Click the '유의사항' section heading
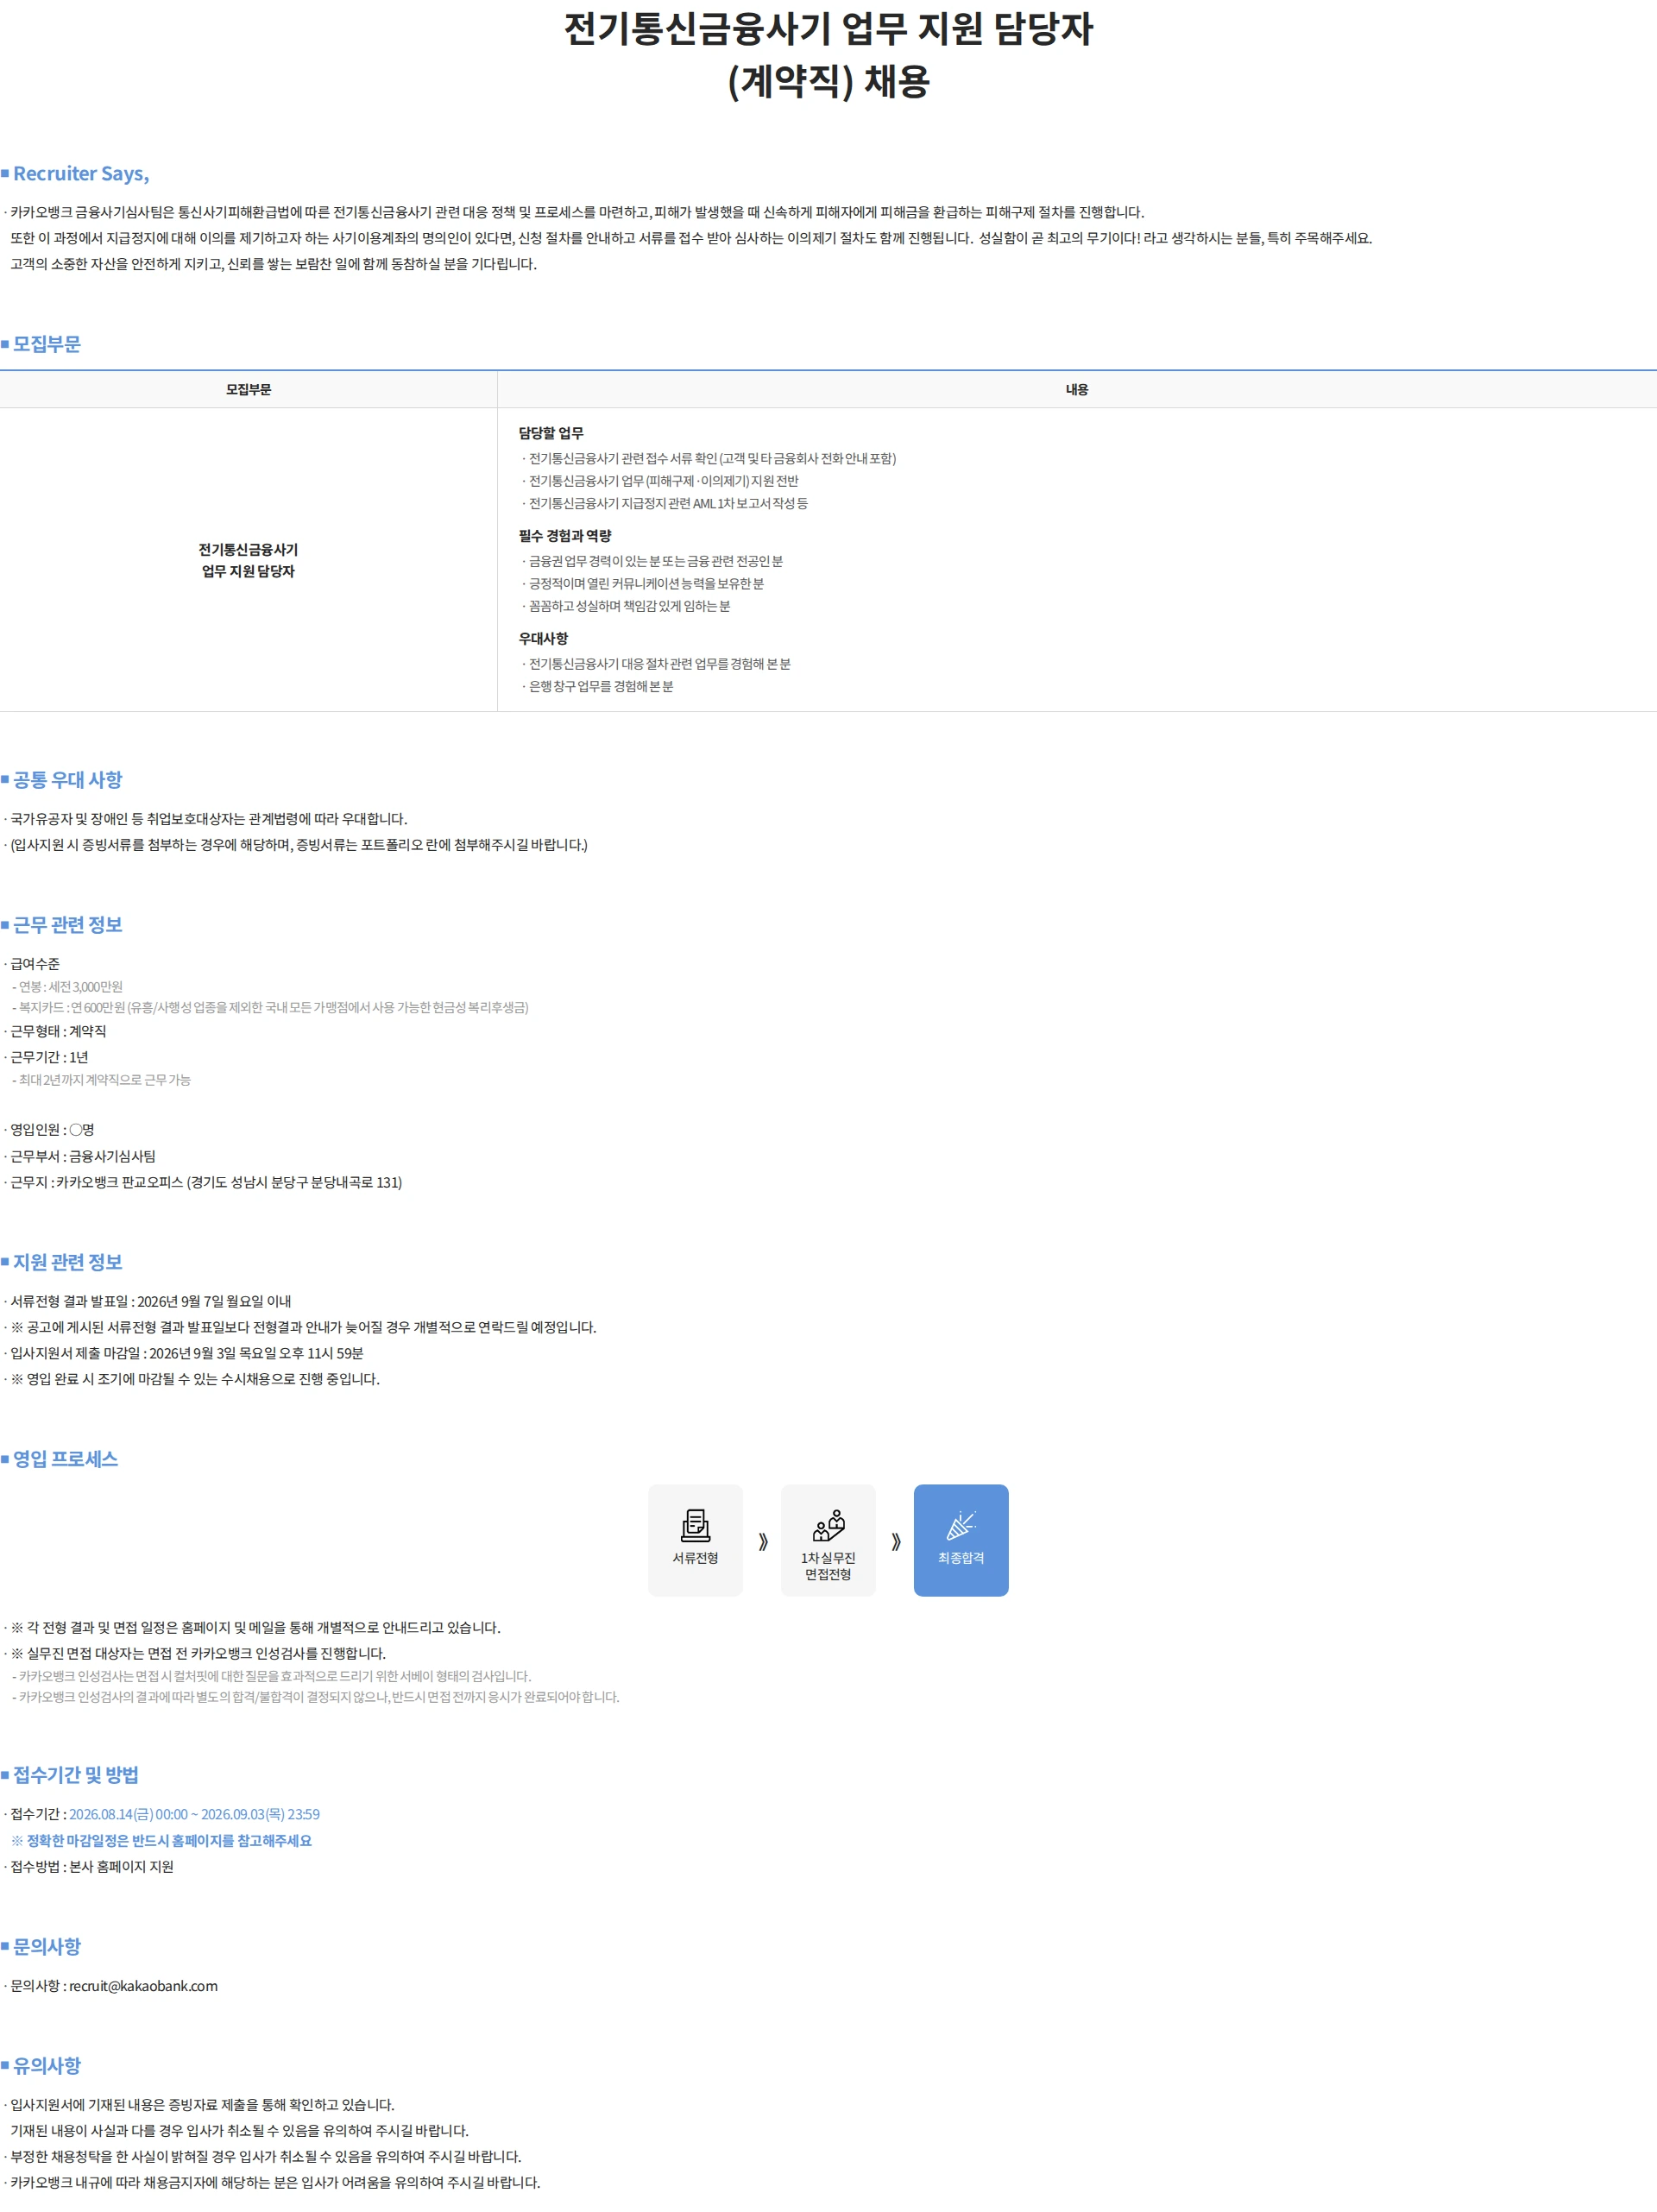Screen dimensions: 1657x2212 (x=47, y=2065)
